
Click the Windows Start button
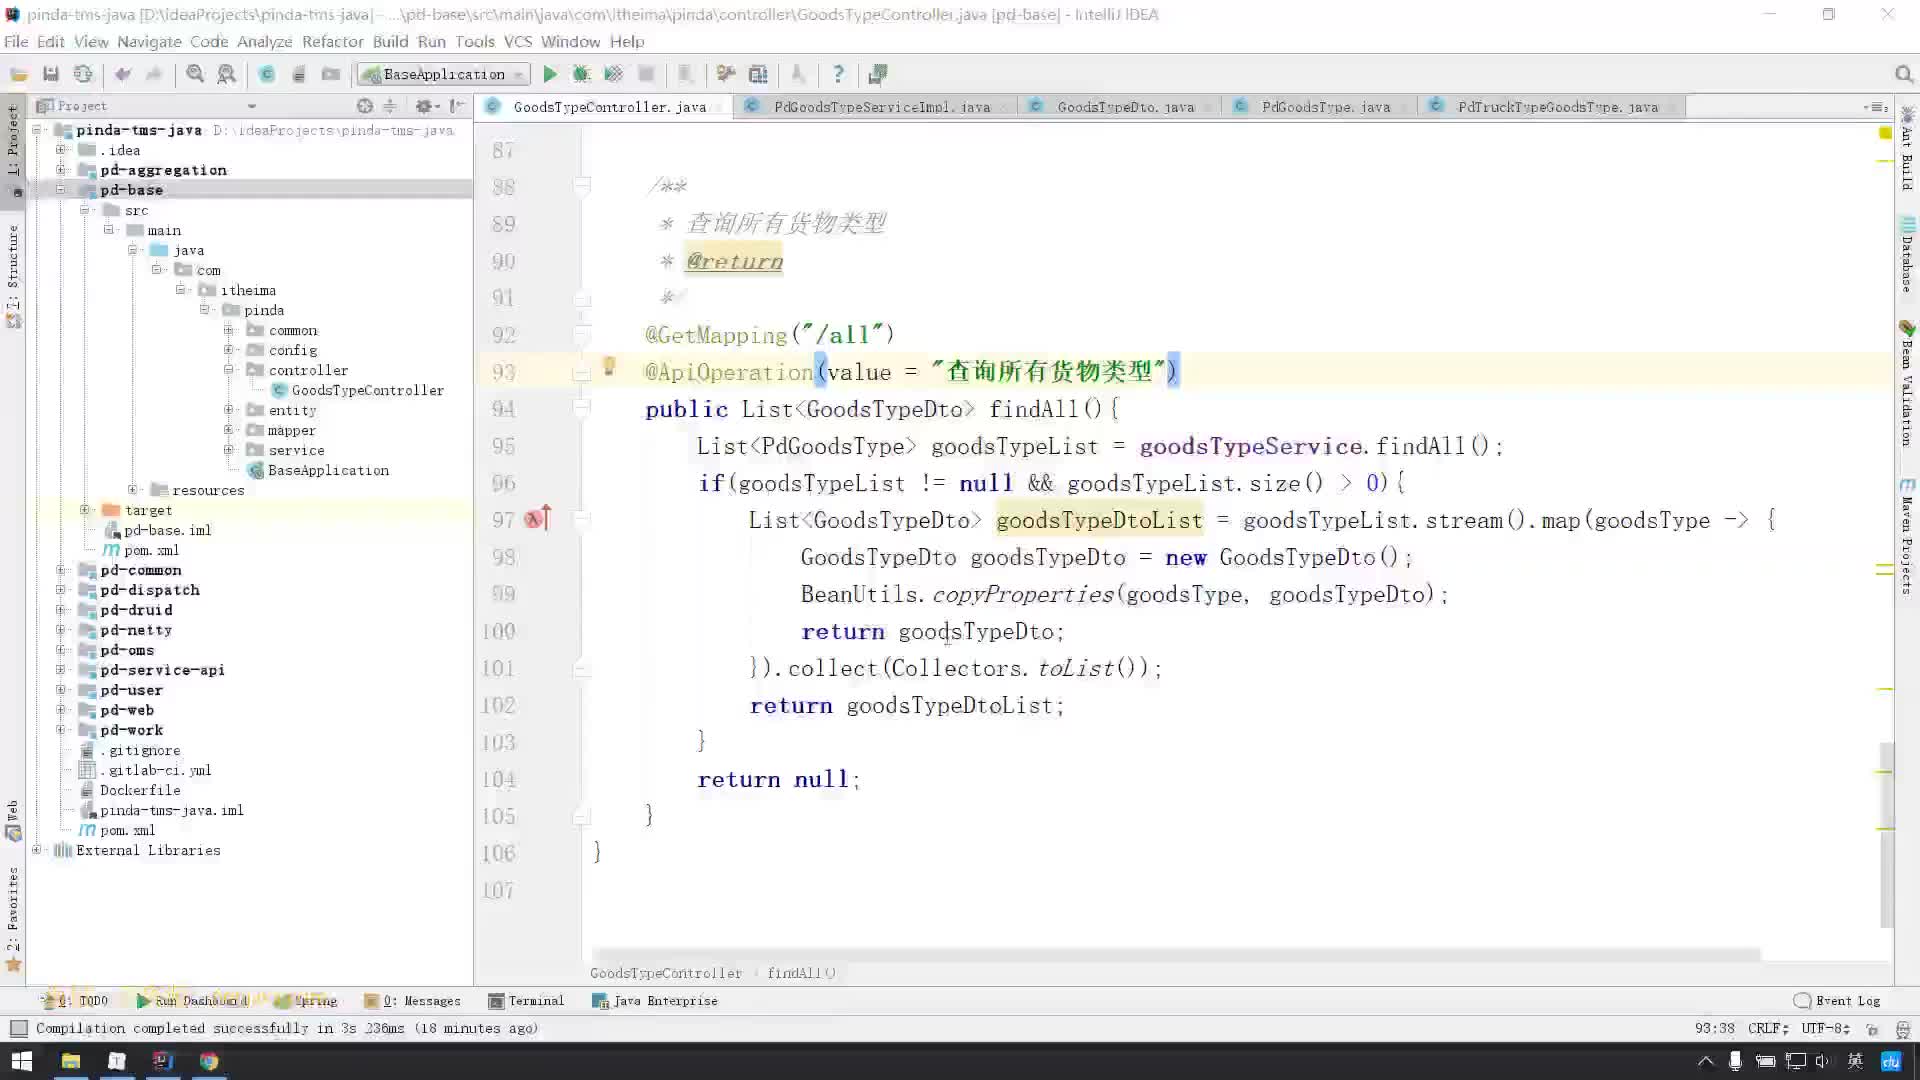coord(21,1061)
